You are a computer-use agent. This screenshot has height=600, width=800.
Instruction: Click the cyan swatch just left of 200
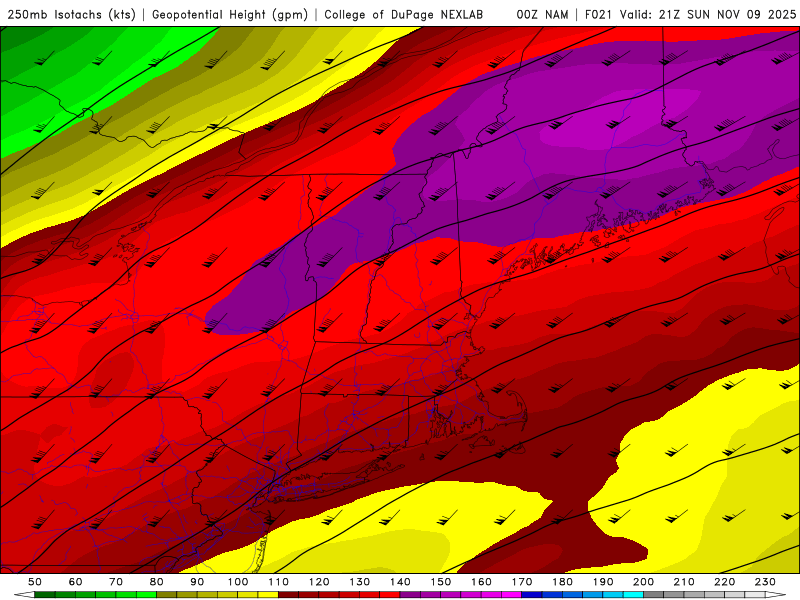[633, 595]
